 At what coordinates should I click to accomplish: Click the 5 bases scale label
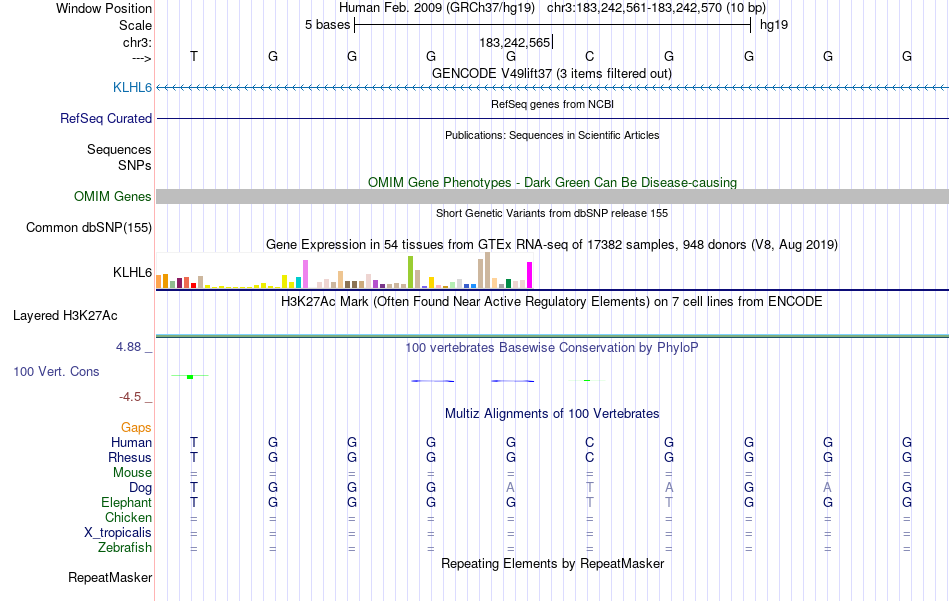click(327, 25)
